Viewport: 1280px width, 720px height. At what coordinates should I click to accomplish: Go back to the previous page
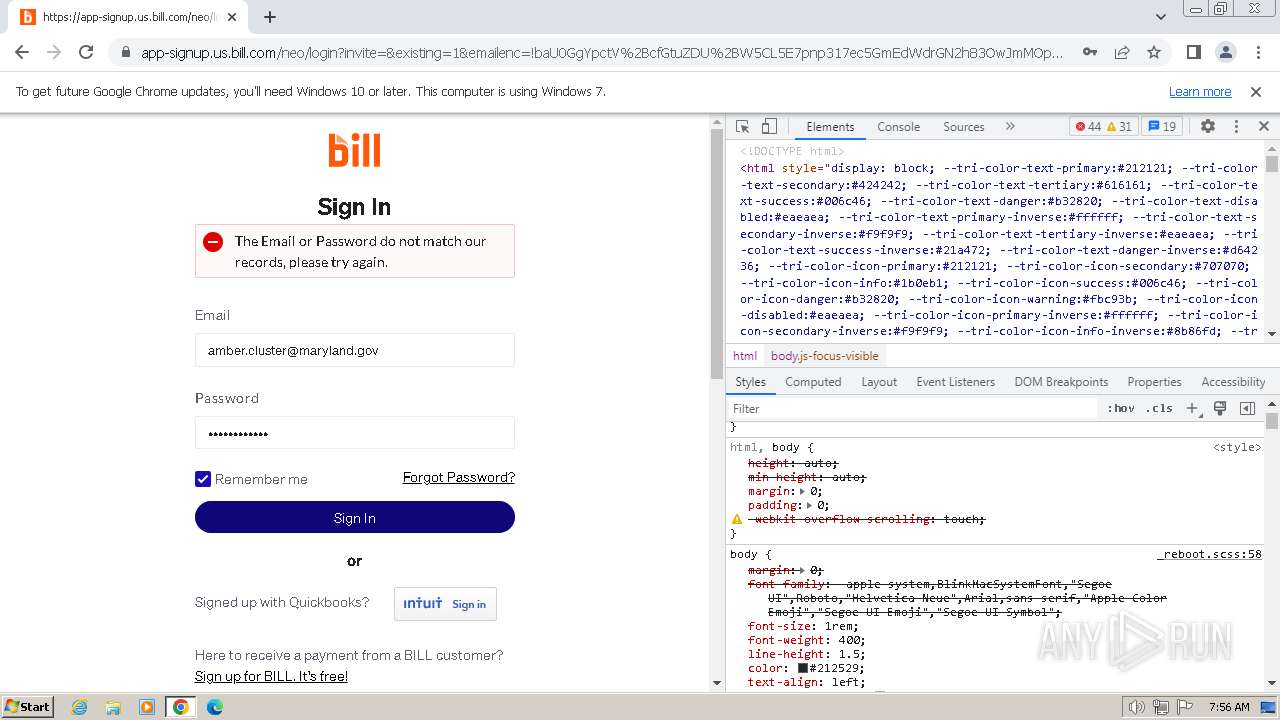pos(22,52)
